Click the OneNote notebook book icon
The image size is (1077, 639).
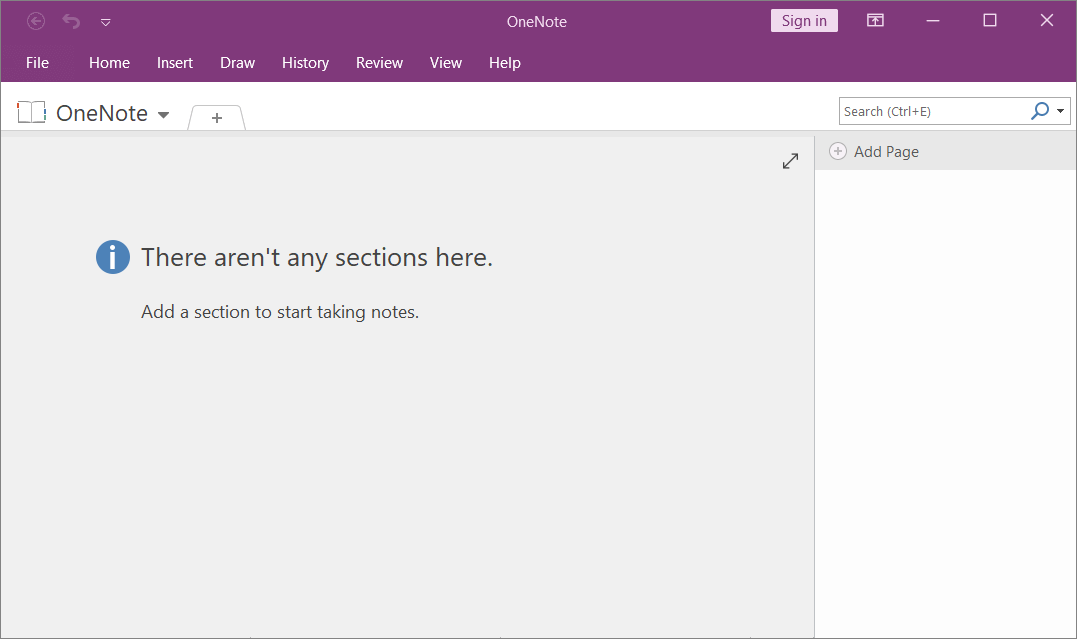(31, 112)
